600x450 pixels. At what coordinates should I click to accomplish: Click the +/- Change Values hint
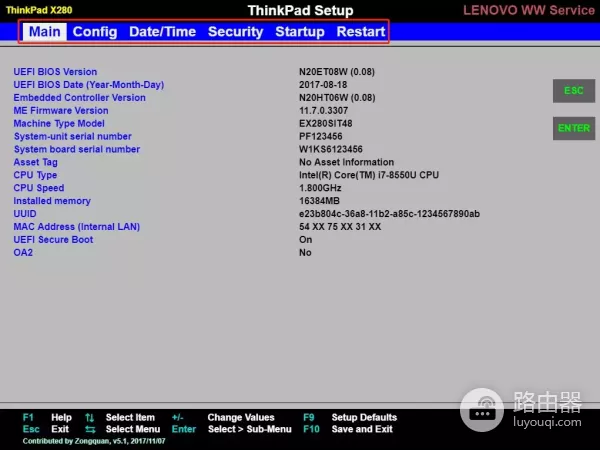[x=223, y=417]
